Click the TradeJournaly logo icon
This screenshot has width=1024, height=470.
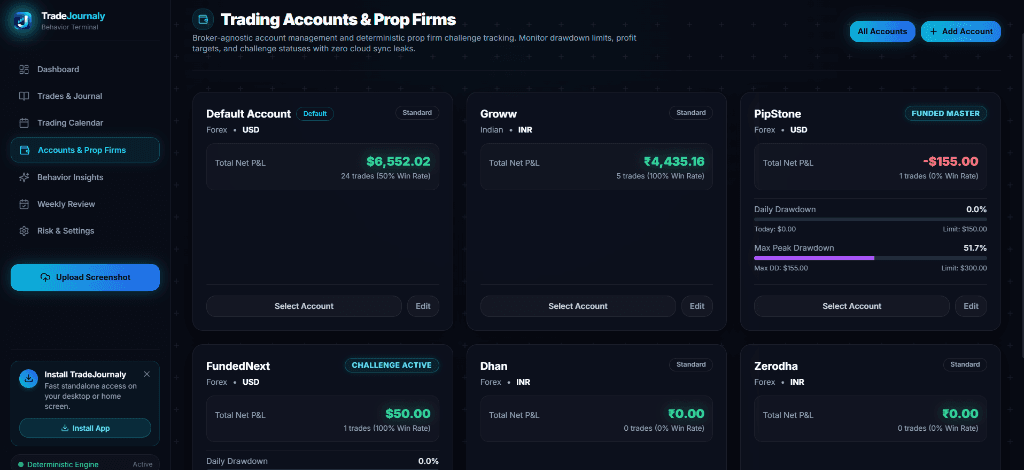(x=22, y=20)
